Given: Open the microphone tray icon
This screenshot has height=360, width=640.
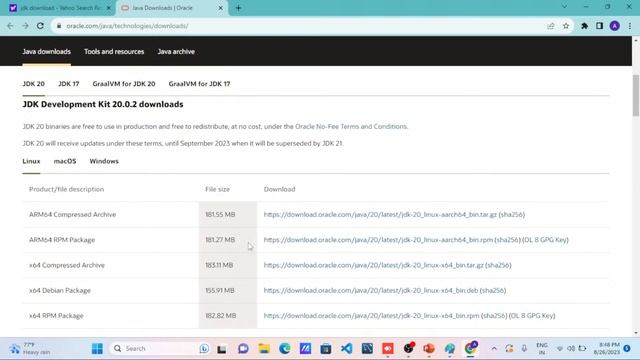Looking at the screenshot, I should coord(524,349).
